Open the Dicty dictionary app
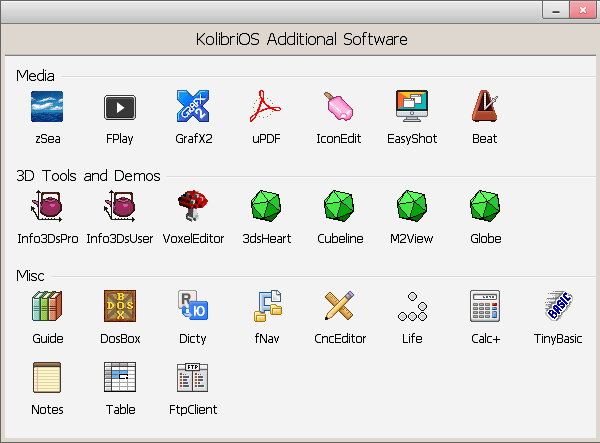Image resolution: width=600 pixels, height=443 pixels. pos(193,306)
